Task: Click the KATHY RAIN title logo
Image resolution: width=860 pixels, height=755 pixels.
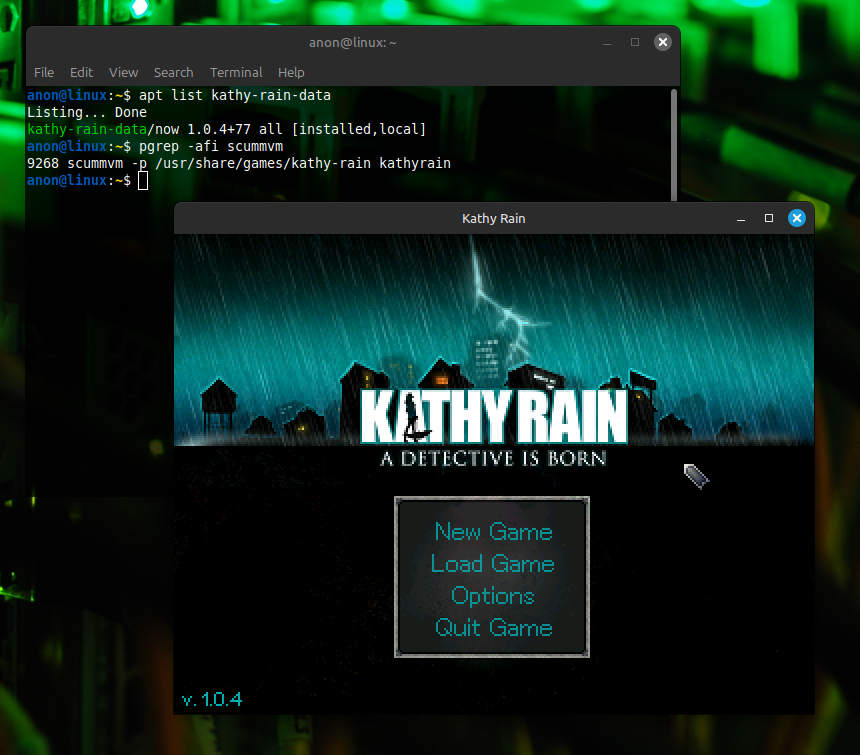Action: [x=493, y=417]
